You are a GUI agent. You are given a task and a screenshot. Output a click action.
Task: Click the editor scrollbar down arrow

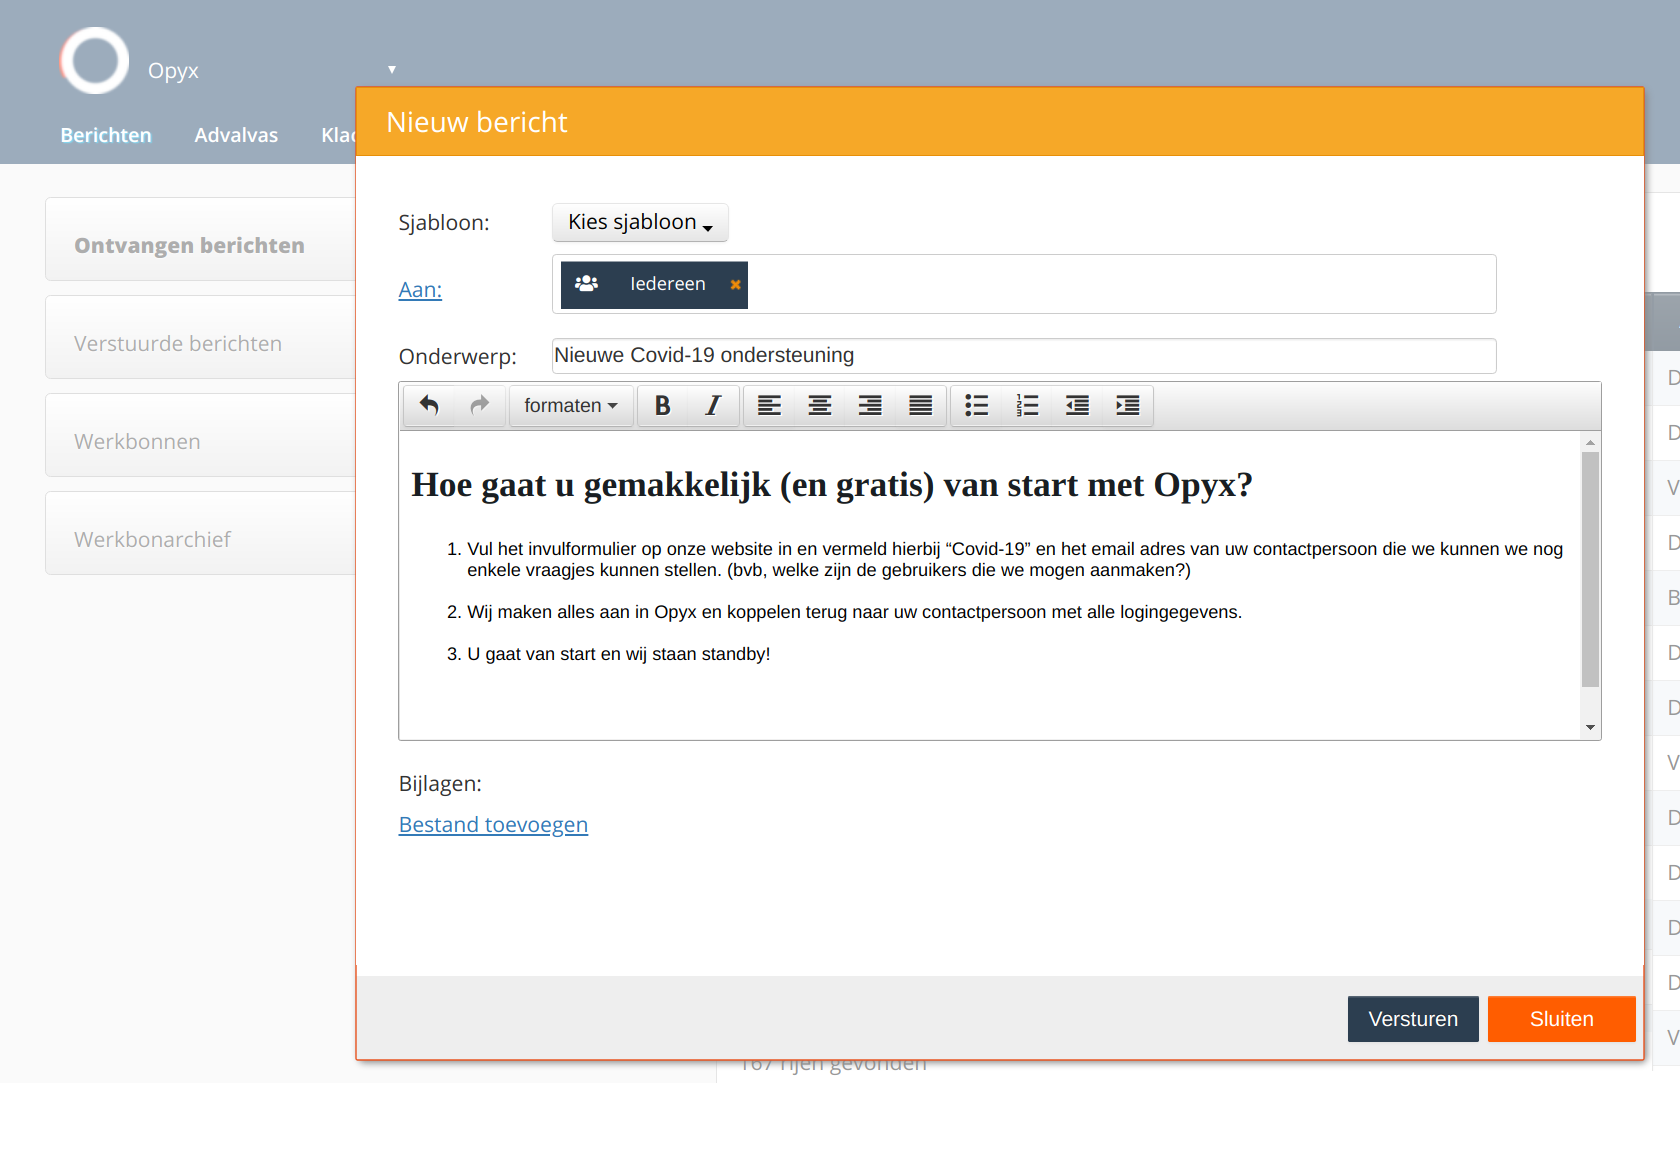click(x=1590, y=727)
